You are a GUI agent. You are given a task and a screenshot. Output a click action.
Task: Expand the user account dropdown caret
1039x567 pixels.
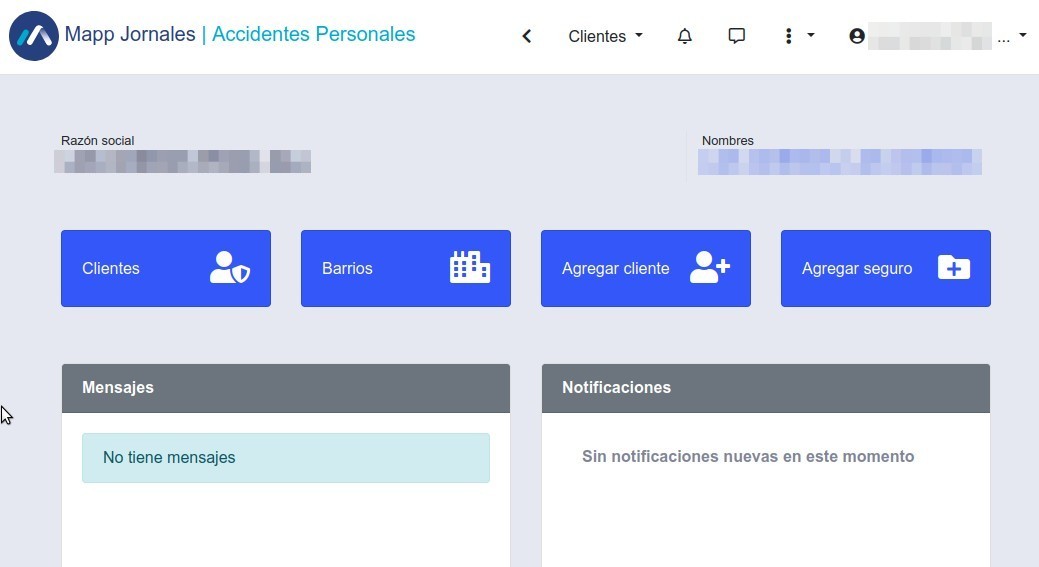[1022, 35]
